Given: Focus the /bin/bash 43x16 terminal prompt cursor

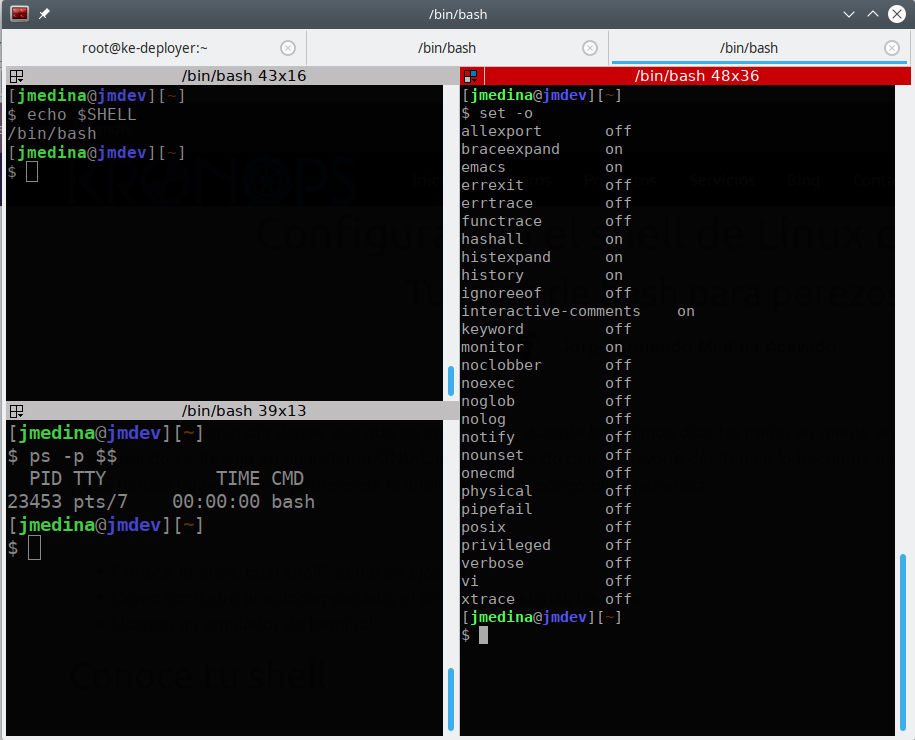Looking at the screenshot, I should [32, 172].
